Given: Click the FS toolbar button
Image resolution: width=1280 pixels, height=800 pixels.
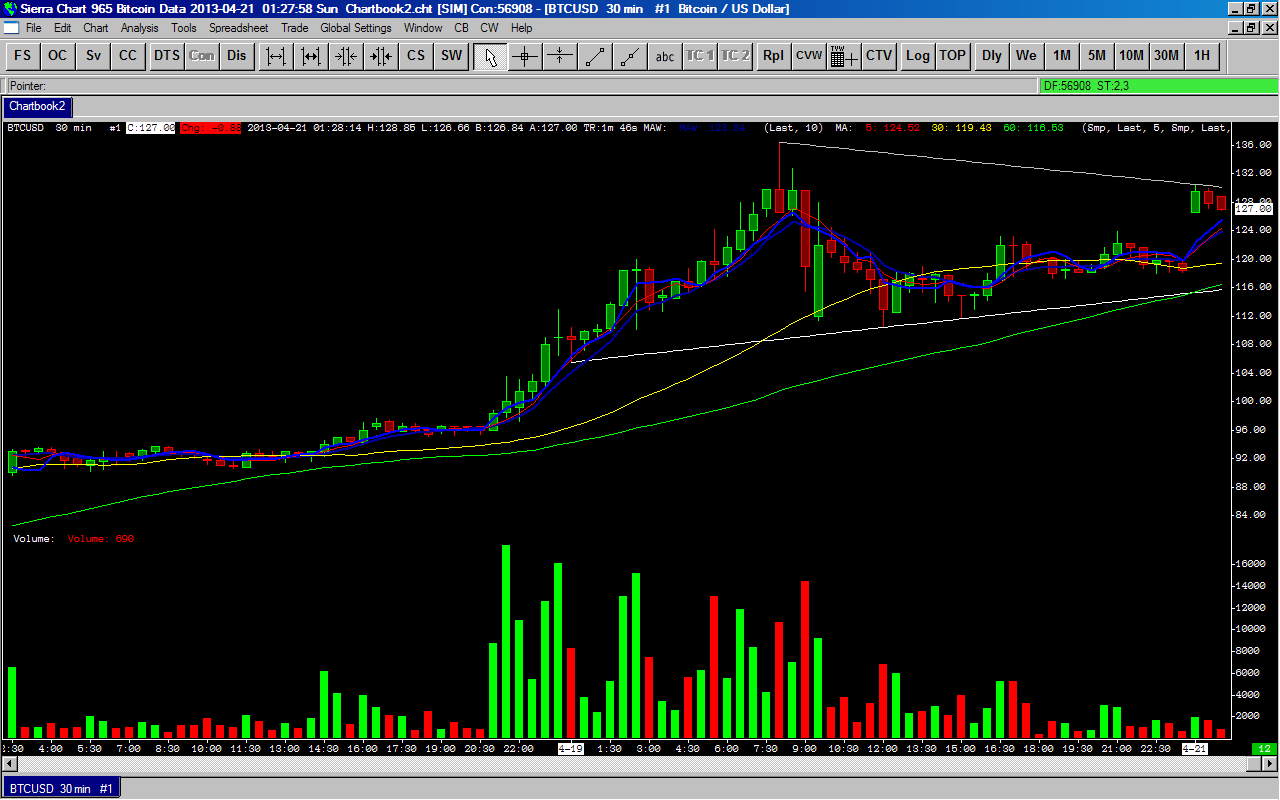Looking at the screenshot, I should point(22,56).
